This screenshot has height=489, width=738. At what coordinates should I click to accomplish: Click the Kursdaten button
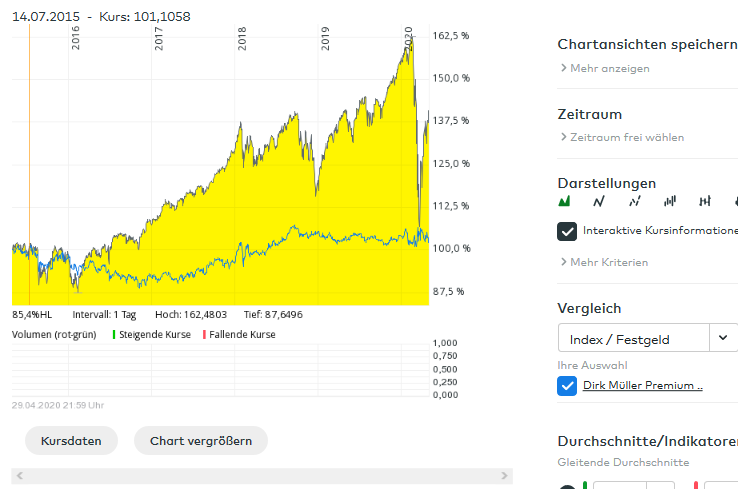[71, 440]
